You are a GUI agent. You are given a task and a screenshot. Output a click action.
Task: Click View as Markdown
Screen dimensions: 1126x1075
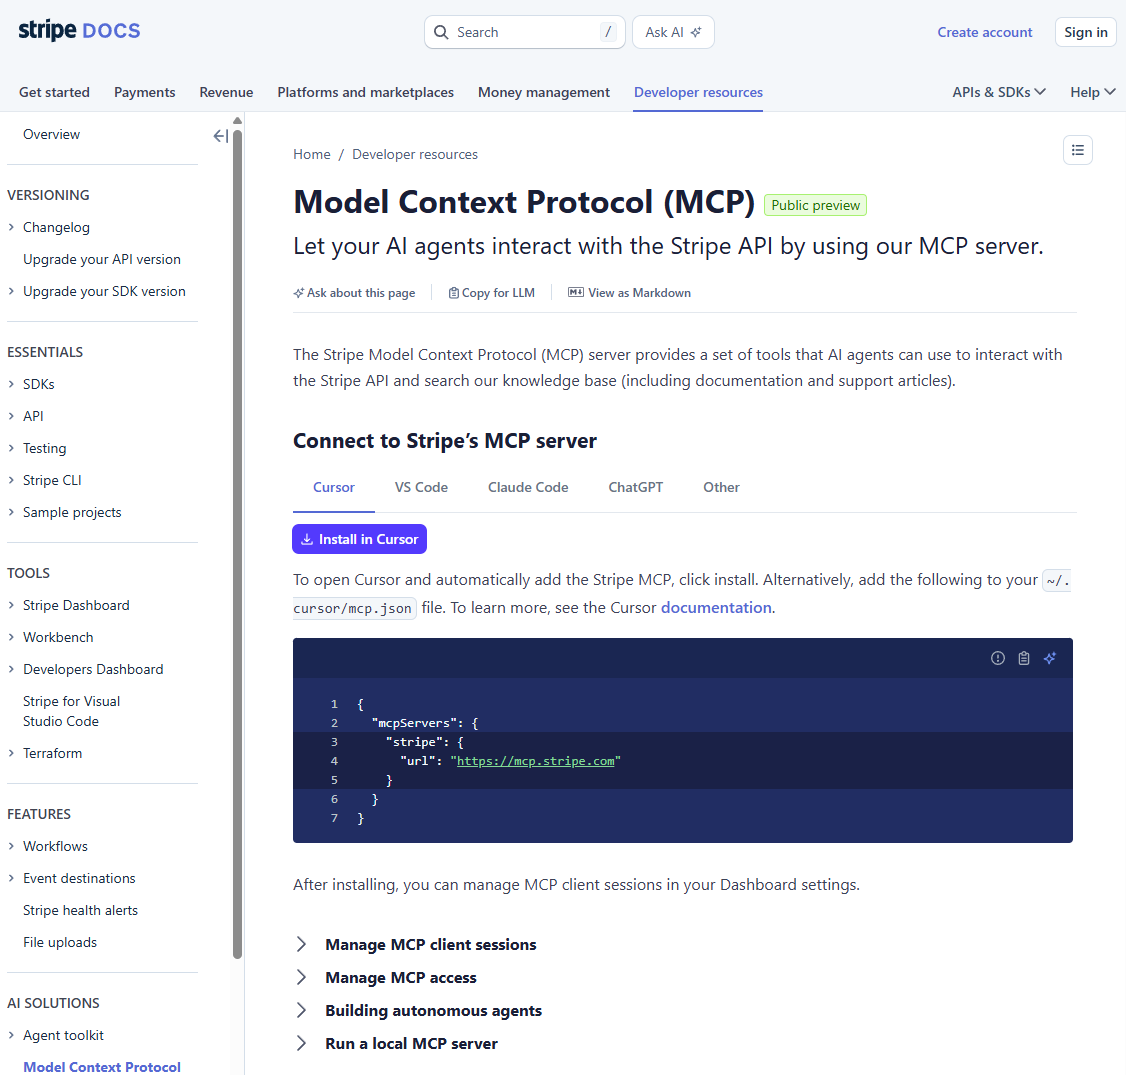point(629,293)
